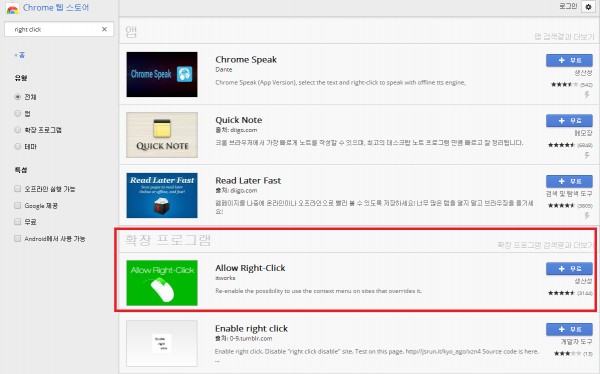Viewport: 600px width, 374px height.
Task: Click the lightning icon under Chrome Speak rating
Action: (587, 95)
